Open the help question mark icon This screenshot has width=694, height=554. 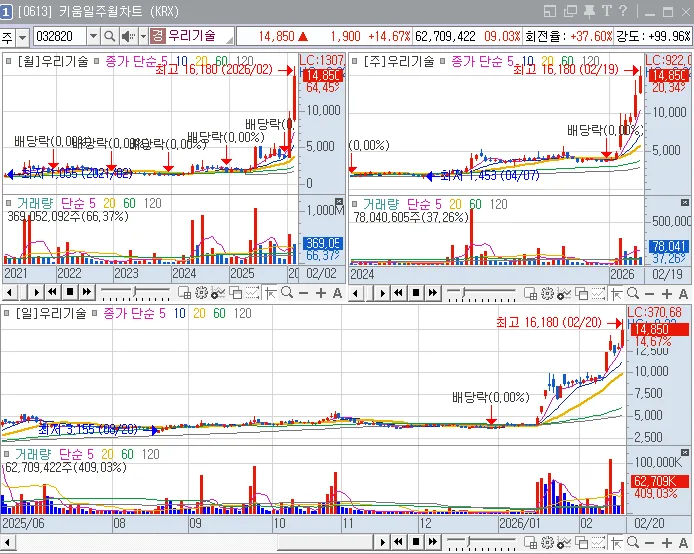(x=623, y=11)
